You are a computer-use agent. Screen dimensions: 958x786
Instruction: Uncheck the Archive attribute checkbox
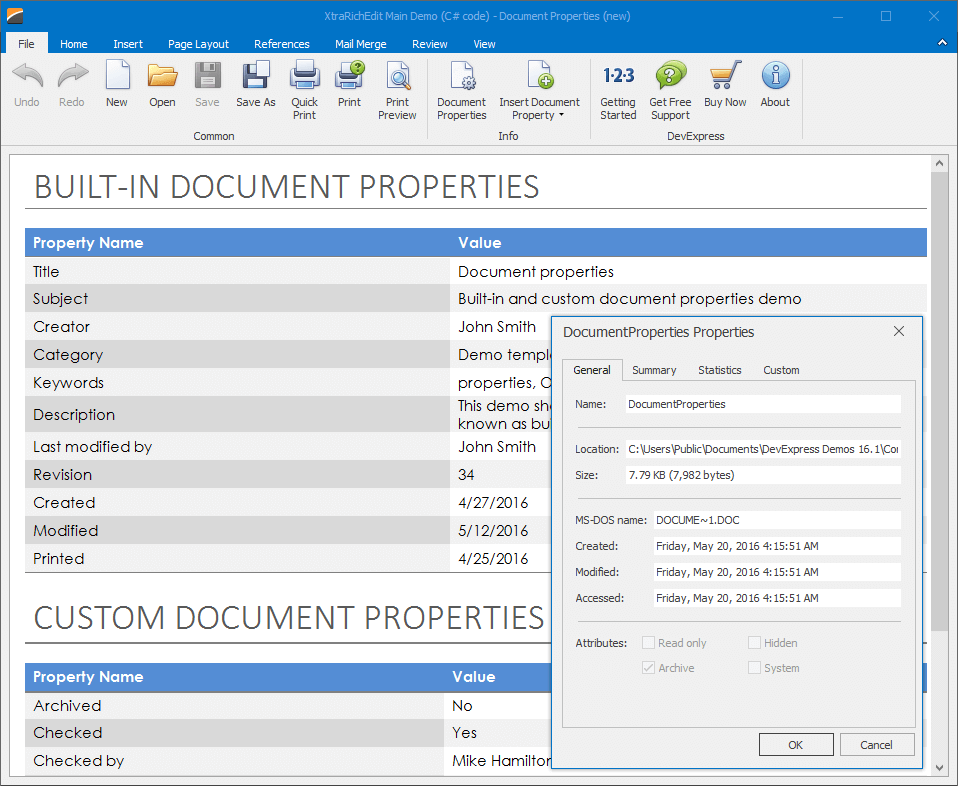pos(649,668)
